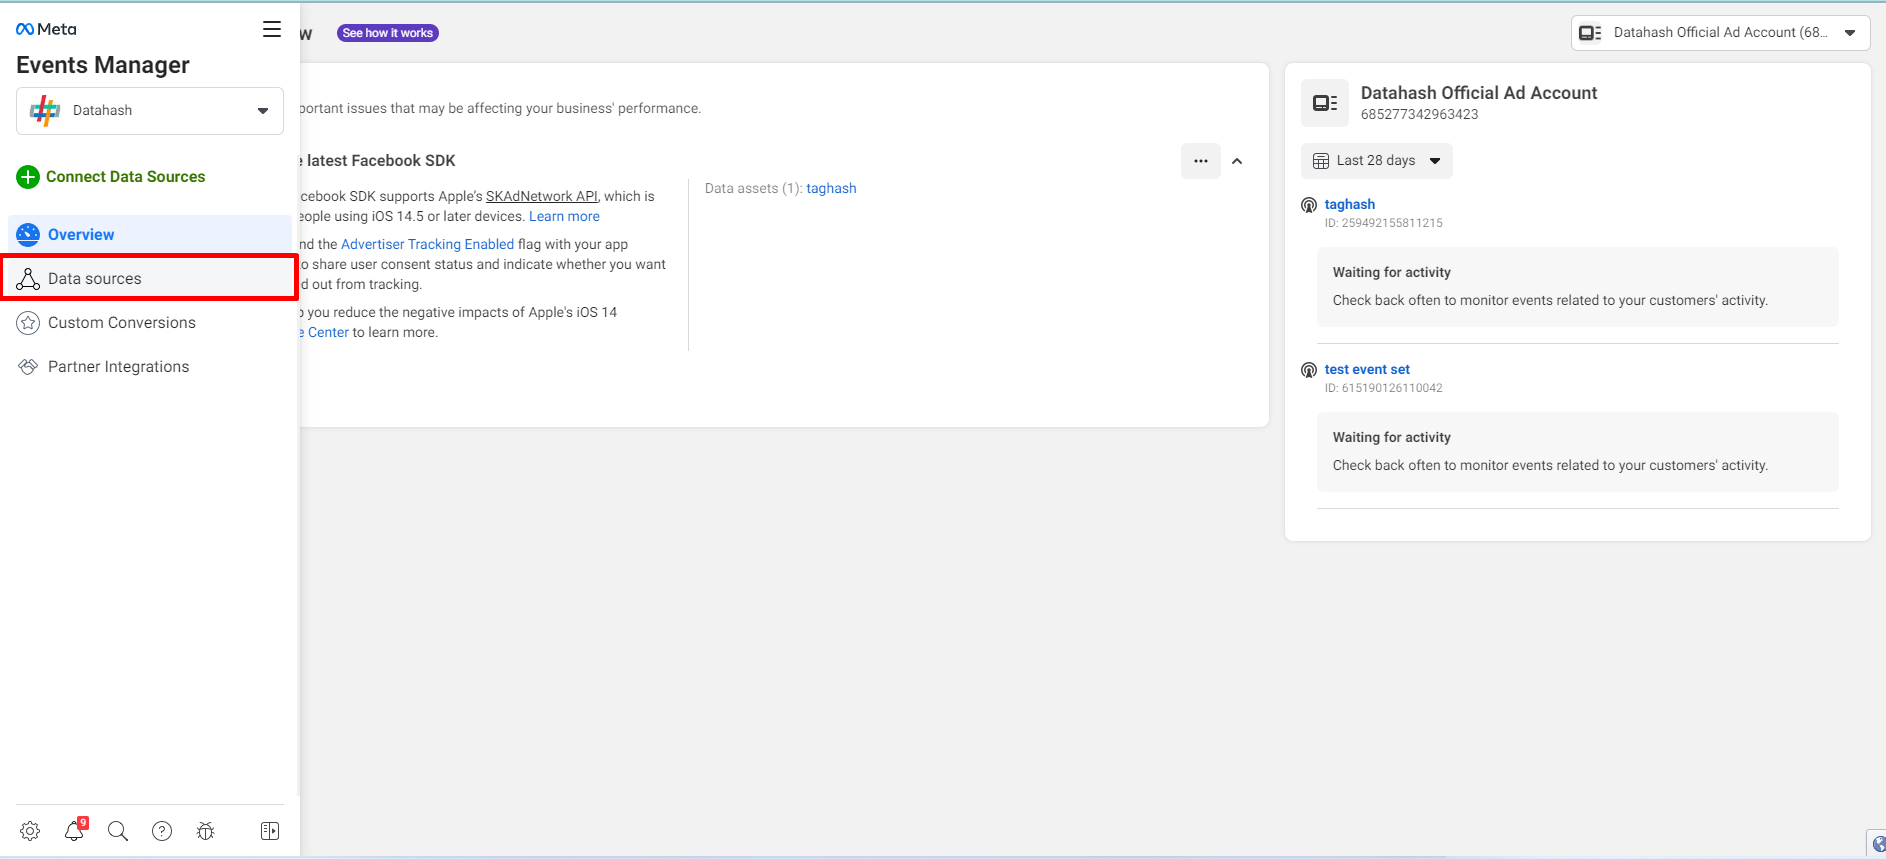The width and height of the screenshot is (1886, 859).
Task: Click the signal icon next to taghash
Action: [x=1309, y=205]
